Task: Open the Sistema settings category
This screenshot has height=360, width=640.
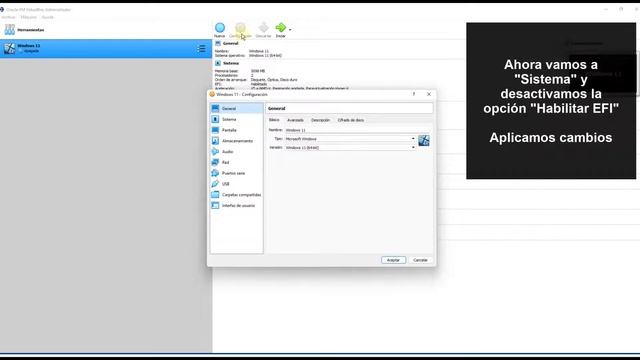Action: [237, 119]
